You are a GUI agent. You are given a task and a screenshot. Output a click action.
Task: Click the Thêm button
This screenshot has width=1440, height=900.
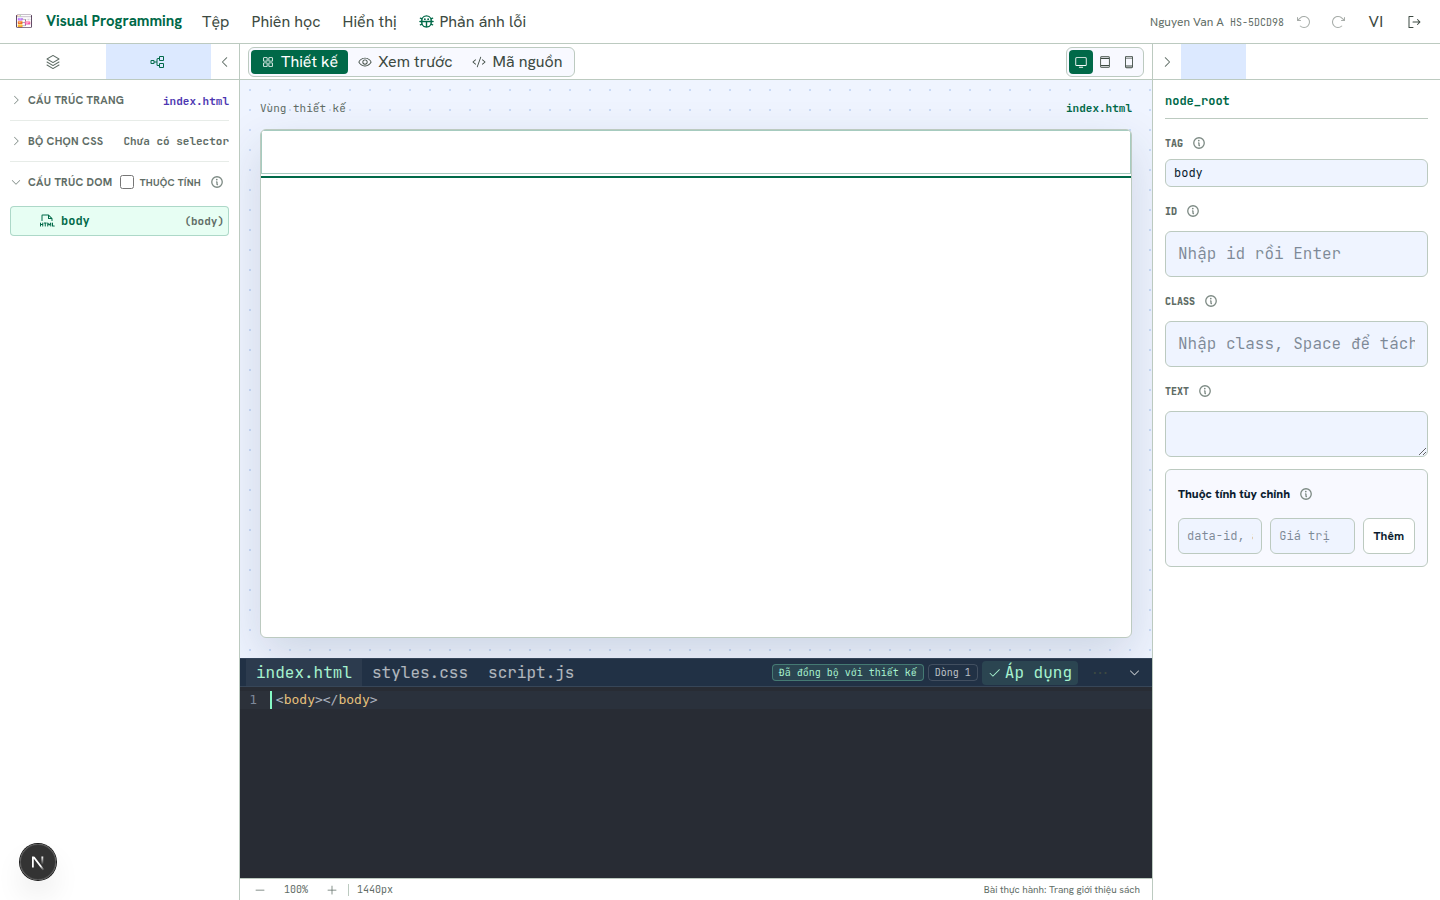pos(1389,536)
